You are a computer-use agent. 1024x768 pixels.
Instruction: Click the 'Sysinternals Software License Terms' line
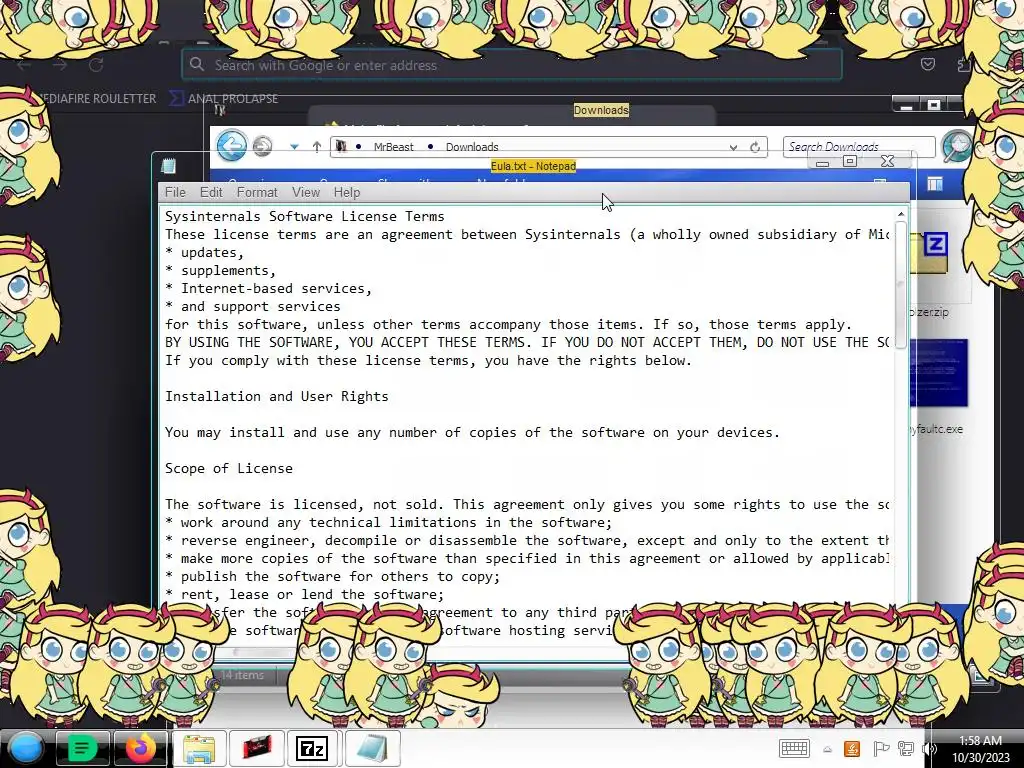click(x=304, y=216)
